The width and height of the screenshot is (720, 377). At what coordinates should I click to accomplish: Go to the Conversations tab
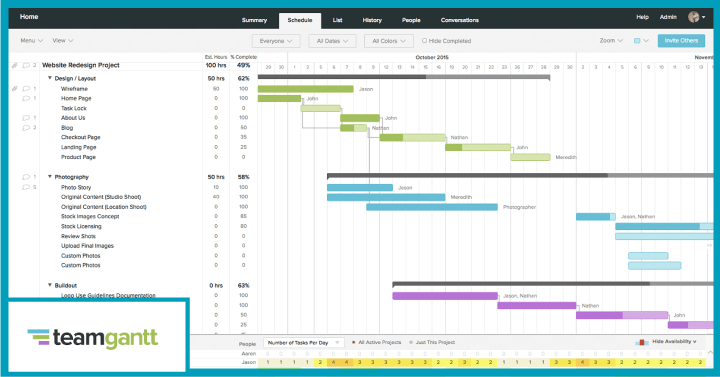coord(460,20)
